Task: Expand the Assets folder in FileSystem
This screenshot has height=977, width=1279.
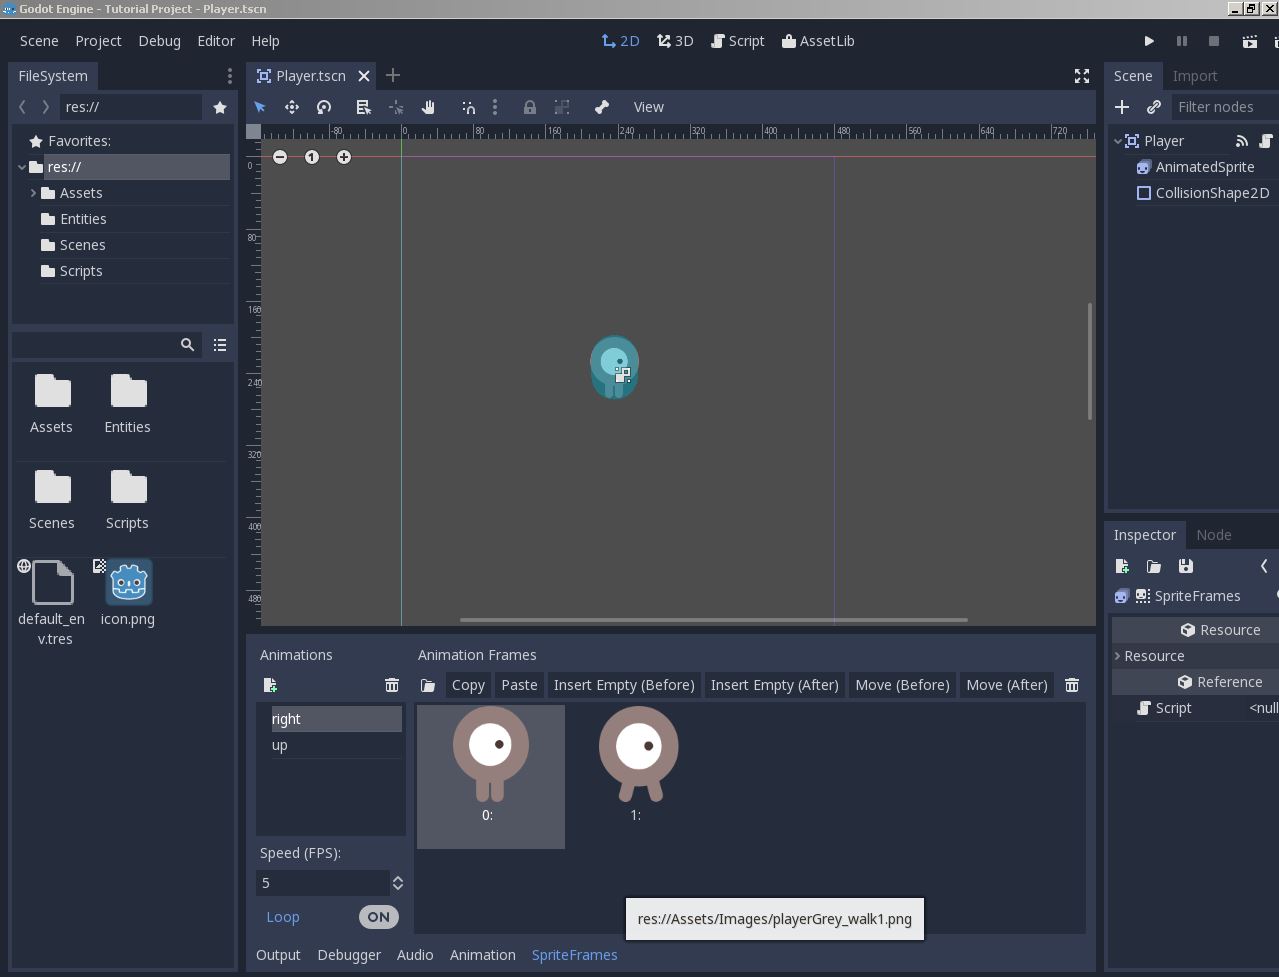Action: [33, 193]
